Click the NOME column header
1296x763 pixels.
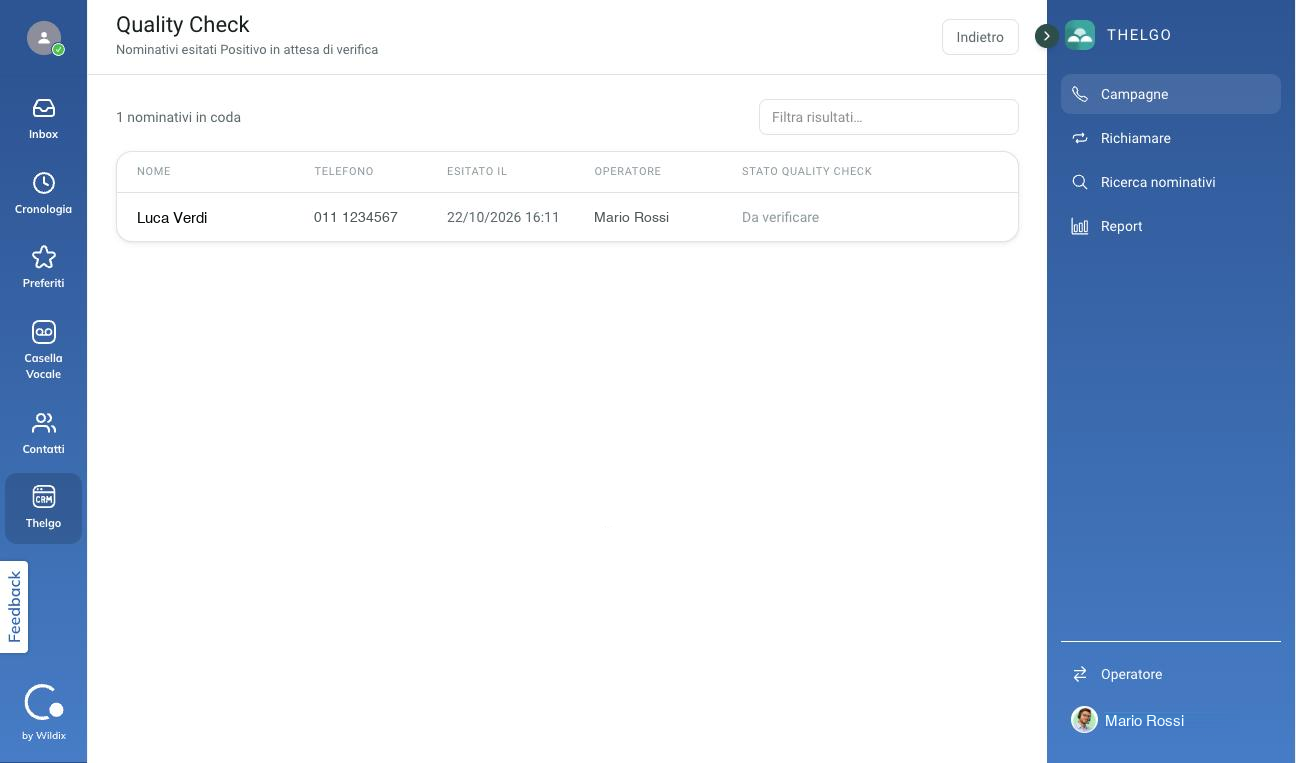(154, 171)
